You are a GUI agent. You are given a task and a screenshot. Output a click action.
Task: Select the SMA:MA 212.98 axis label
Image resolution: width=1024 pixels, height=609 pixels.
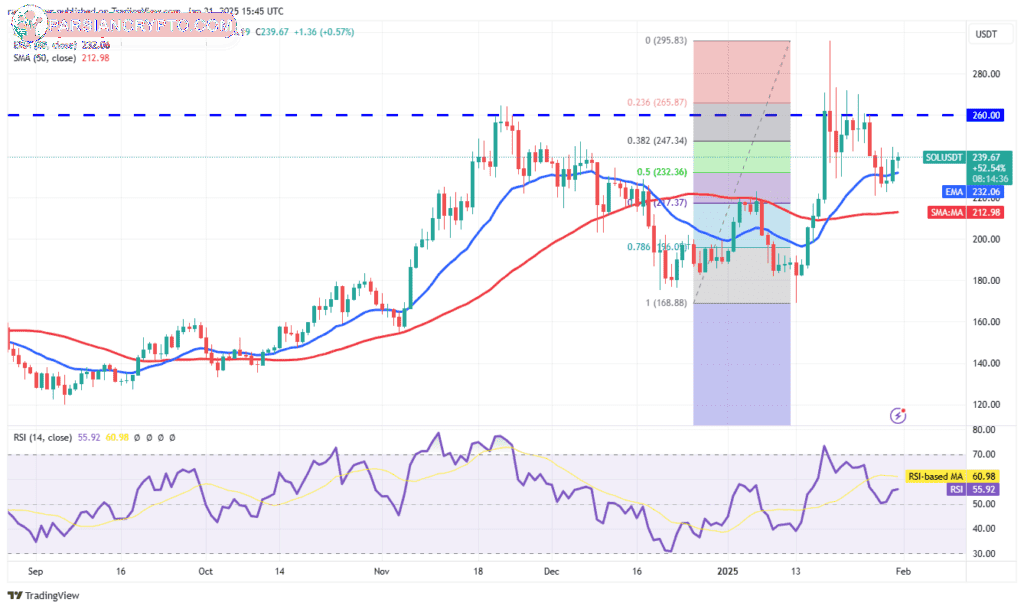[965, 212]
